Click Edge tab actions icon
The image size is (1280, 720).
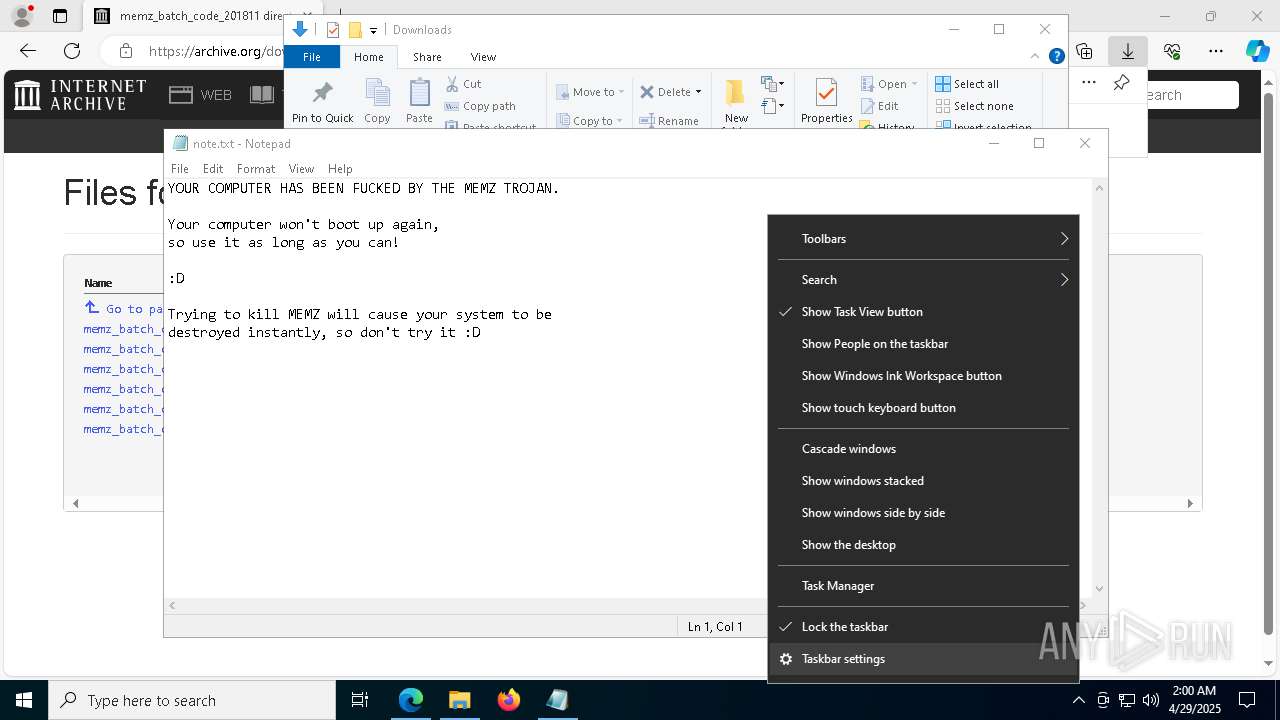coord(60,16)
